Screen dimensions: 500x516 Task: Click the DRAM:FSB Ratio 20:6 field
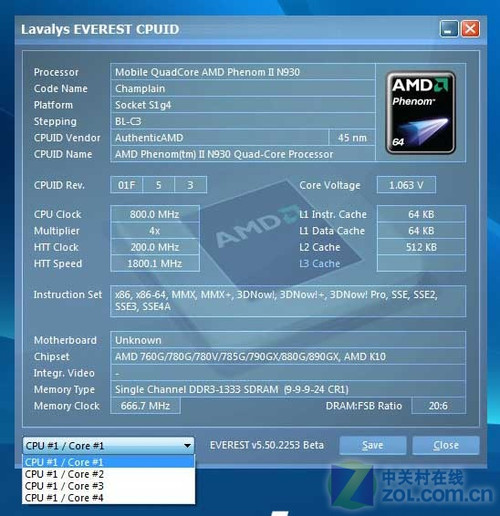(438, 406)
